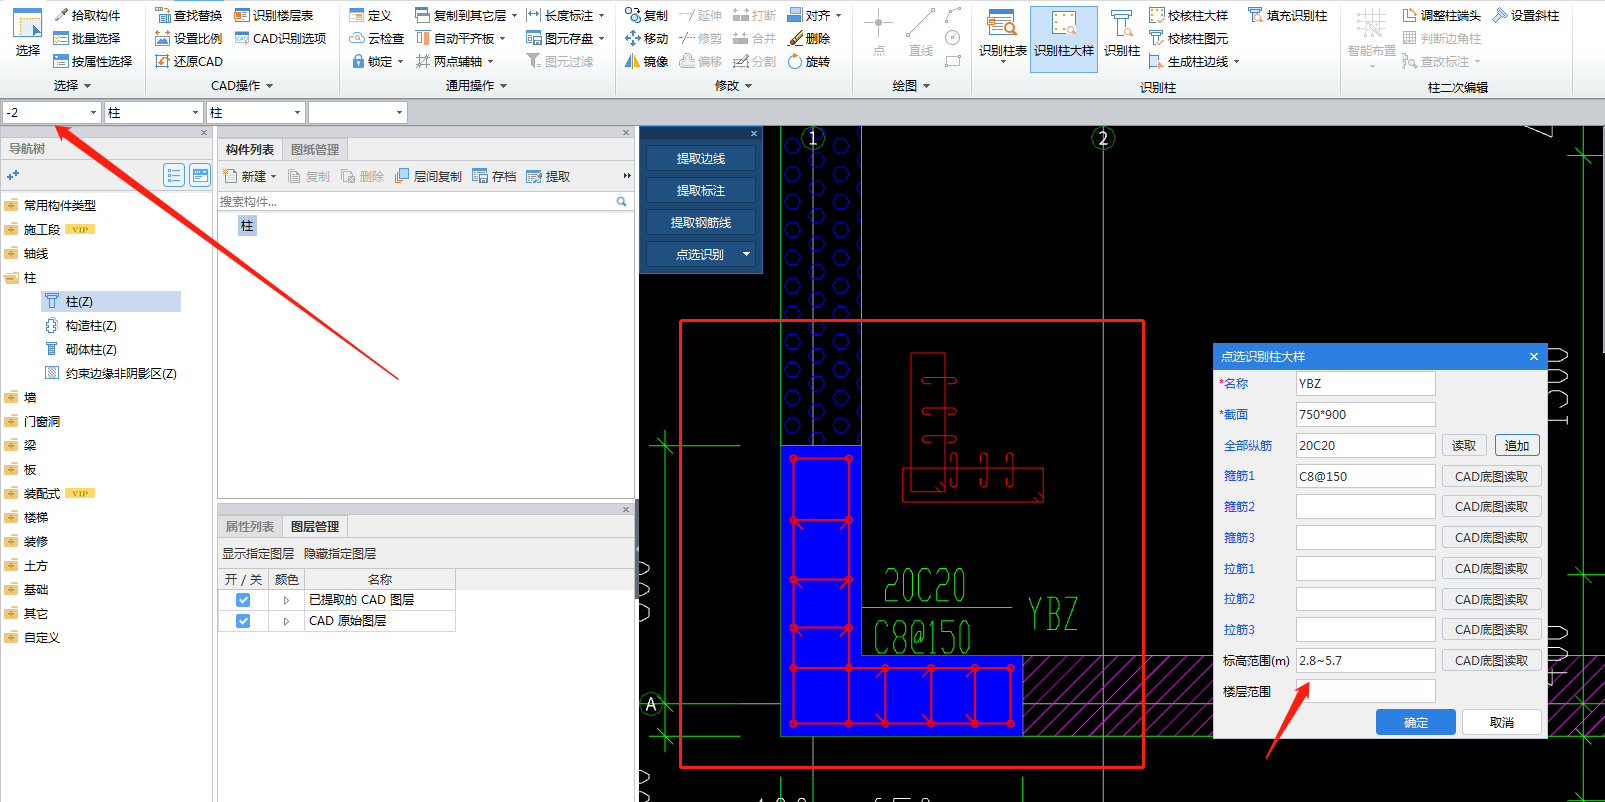The height and width of the screenshot is (802, 1605).
Task: Click the large 识别柱 recognize column button
Action: [1121, 36]
